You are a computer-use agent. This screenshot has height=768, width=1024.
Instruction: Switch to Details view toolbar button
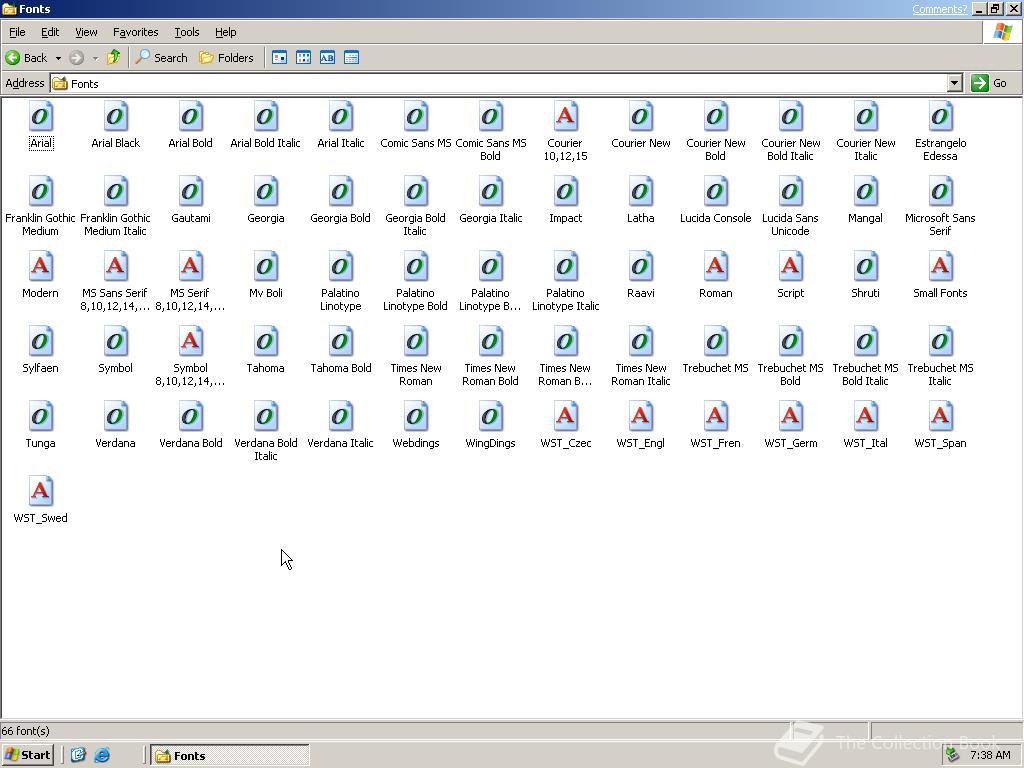pyautogui.click(x=351, y=57)
